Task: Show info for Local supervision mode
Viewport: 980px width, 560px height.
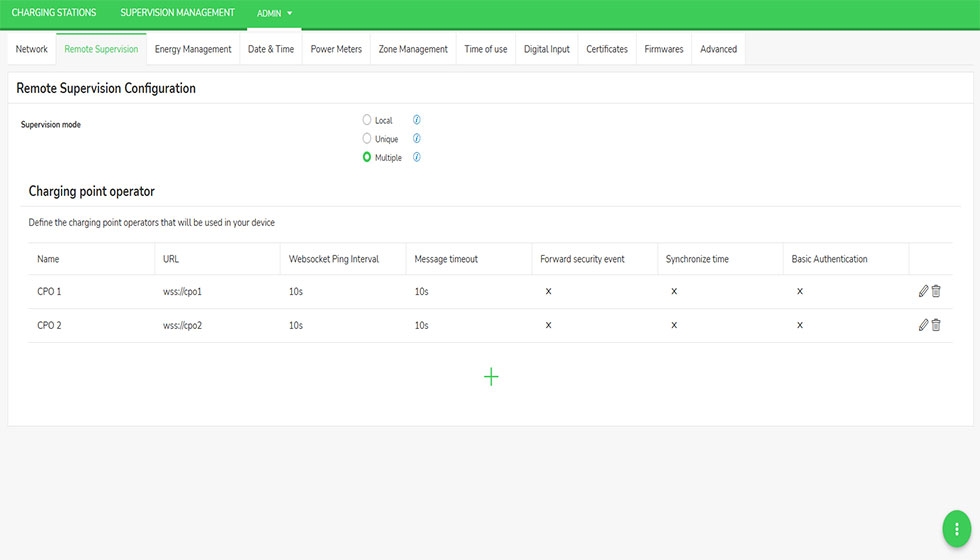Action: (x=417, y=120)
